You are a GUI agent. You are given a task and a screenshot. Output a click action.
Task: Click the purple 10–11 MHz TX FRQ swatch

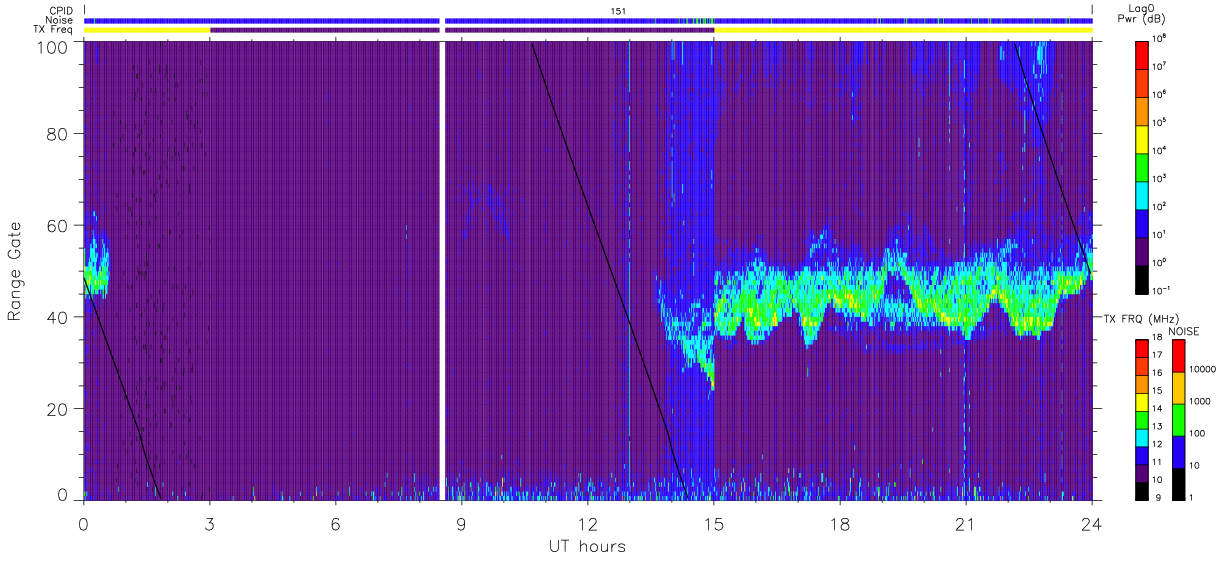(x=1143, y=472)
